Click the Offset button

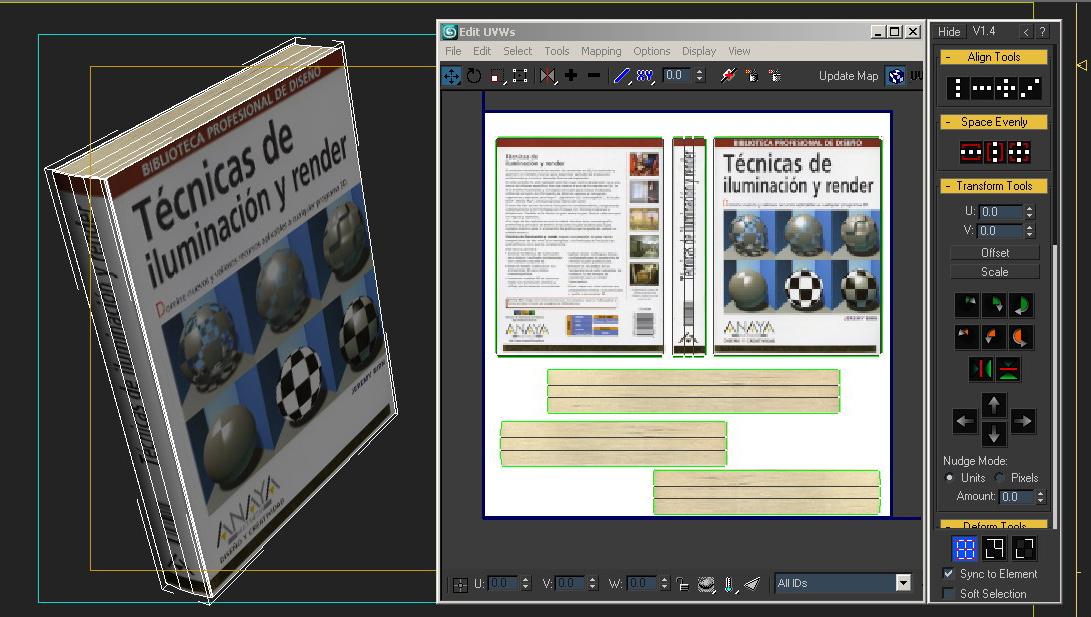click(x=994, y=253)
